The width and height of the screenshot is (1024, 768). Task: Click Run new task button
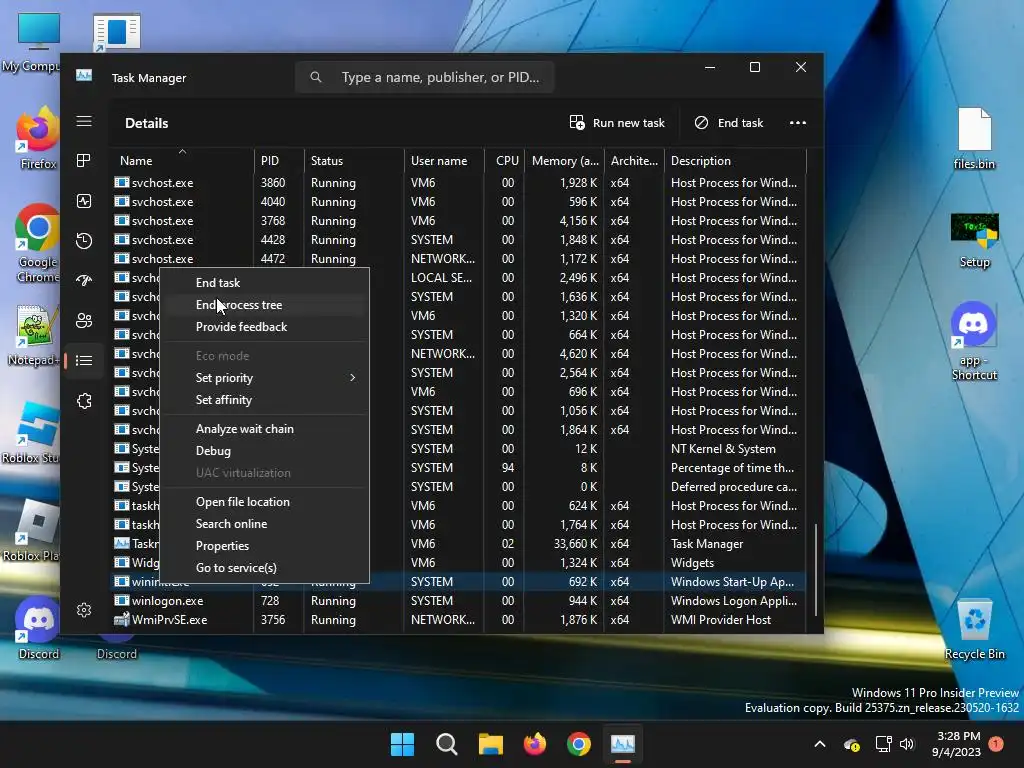[x=617, y=123]
